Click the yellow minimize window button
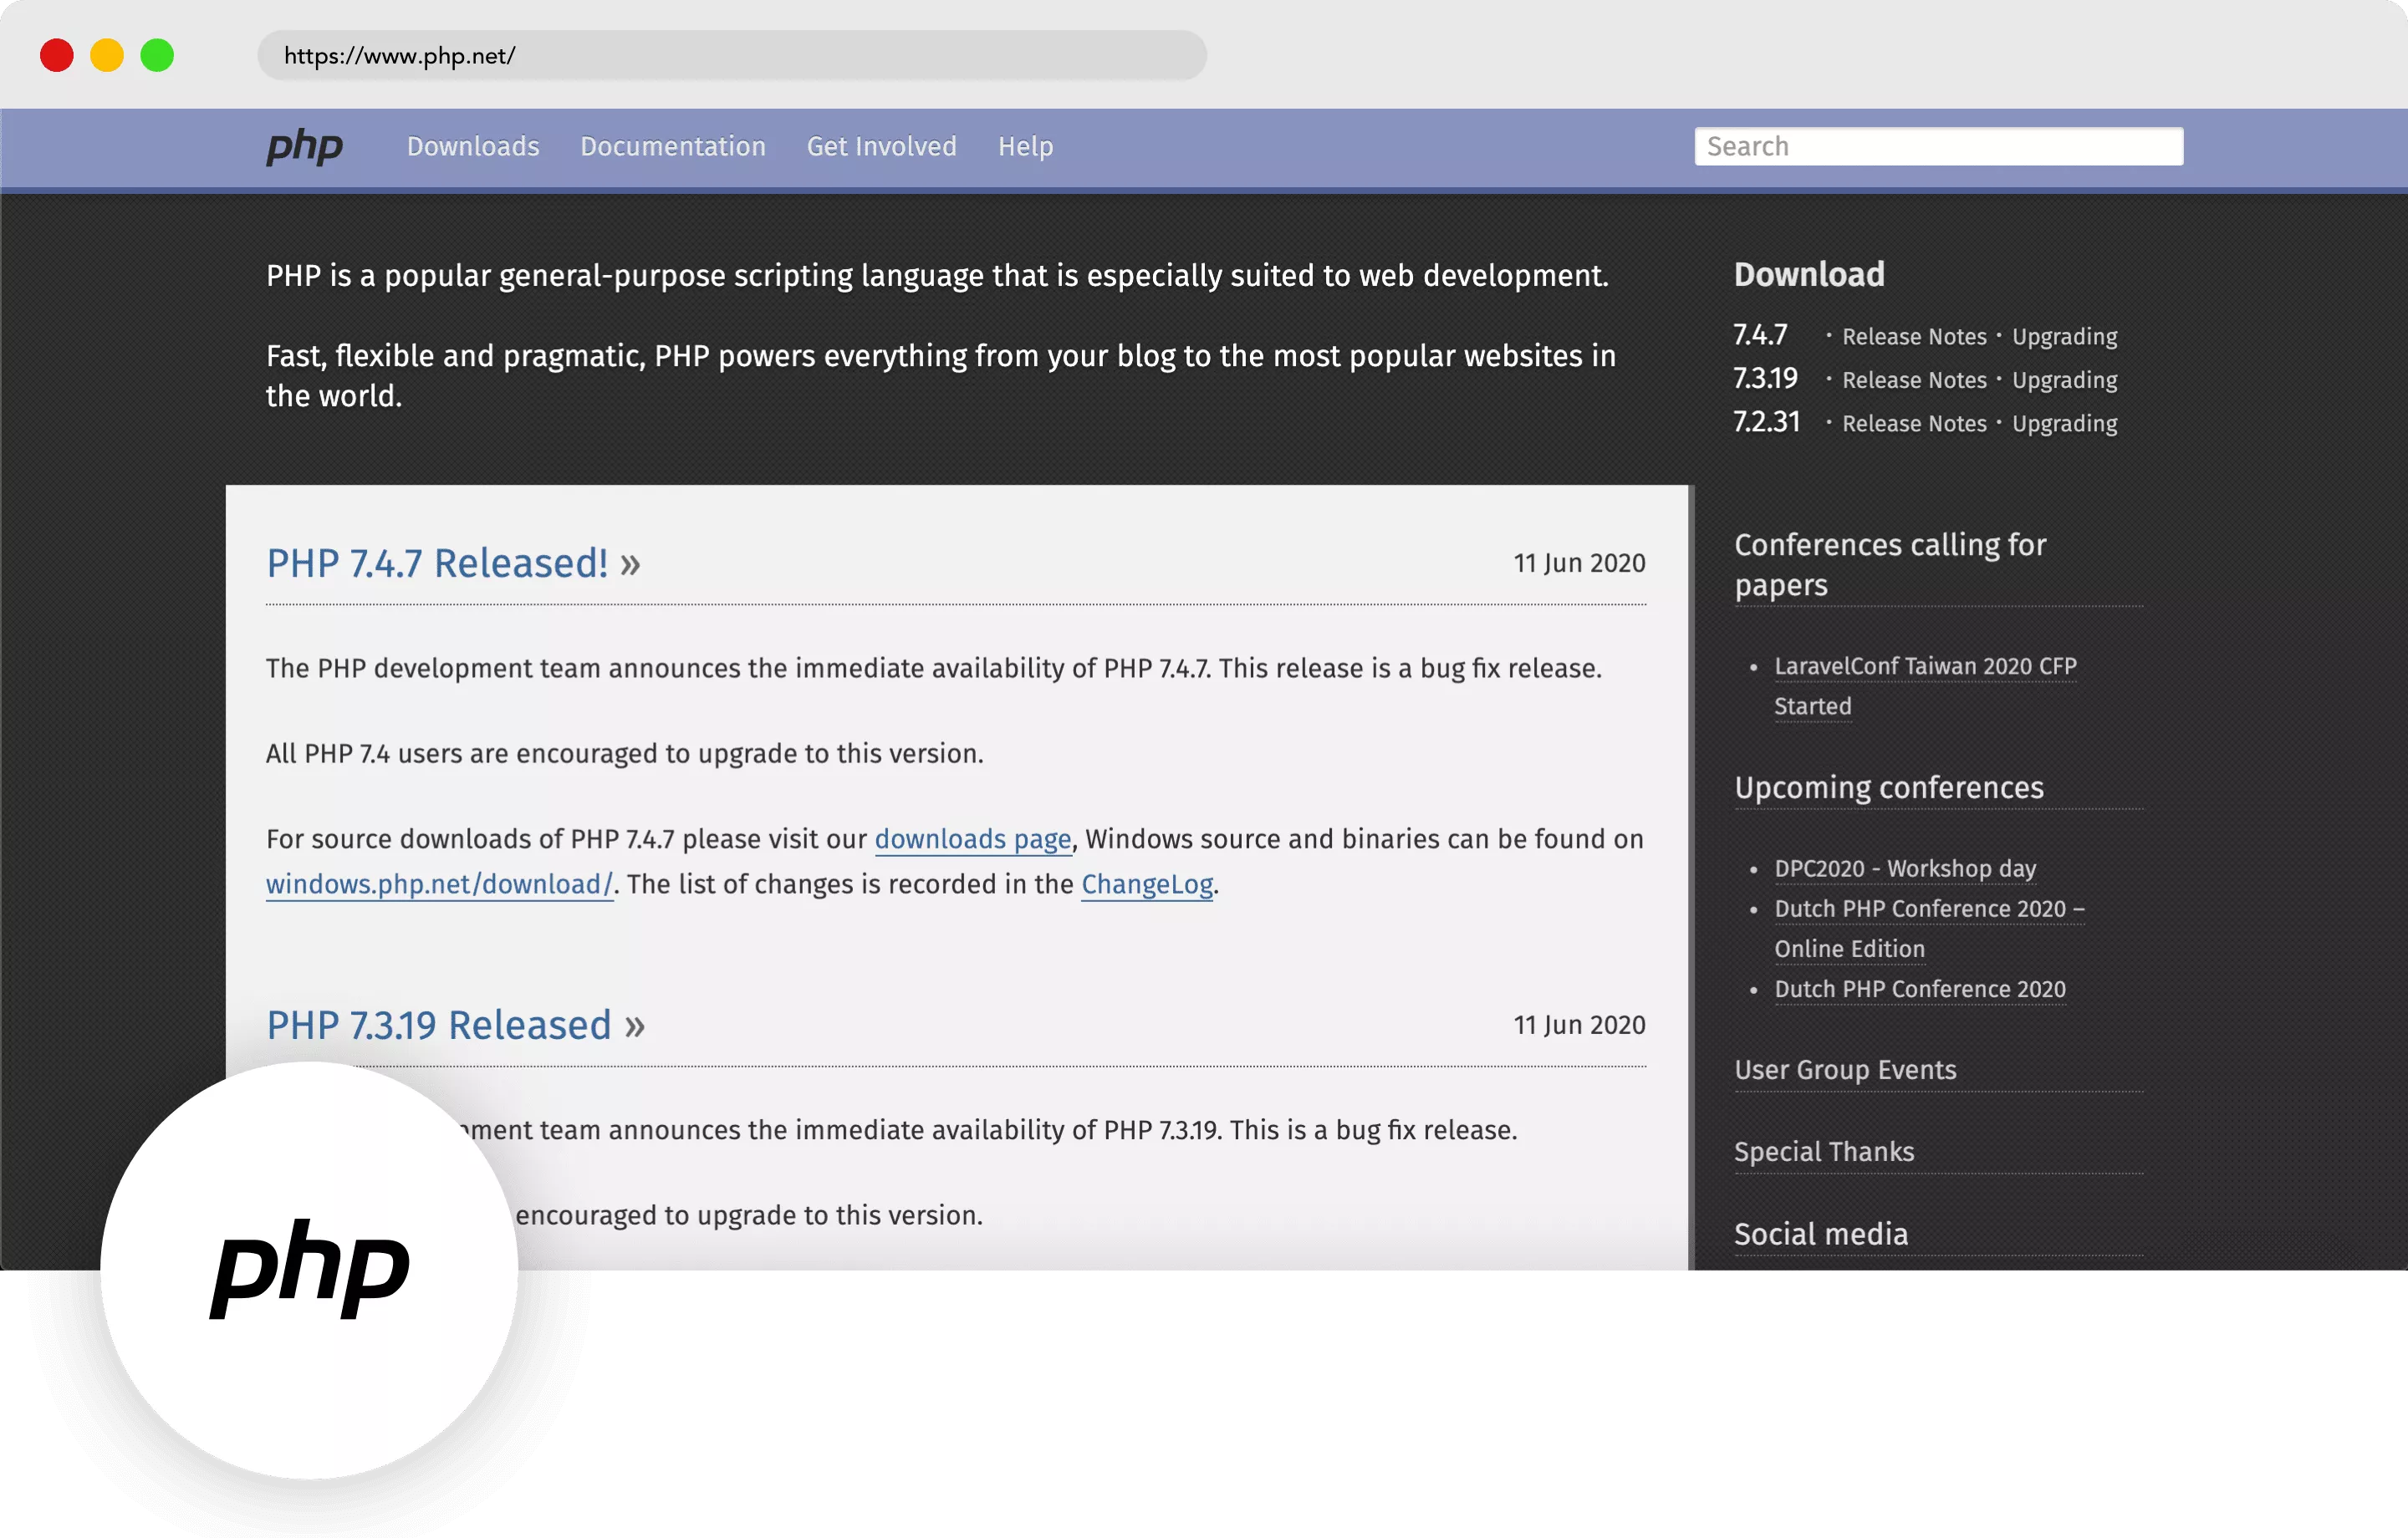The image size is (2408, 1538). pyautogui.click(x=107, y=55)
